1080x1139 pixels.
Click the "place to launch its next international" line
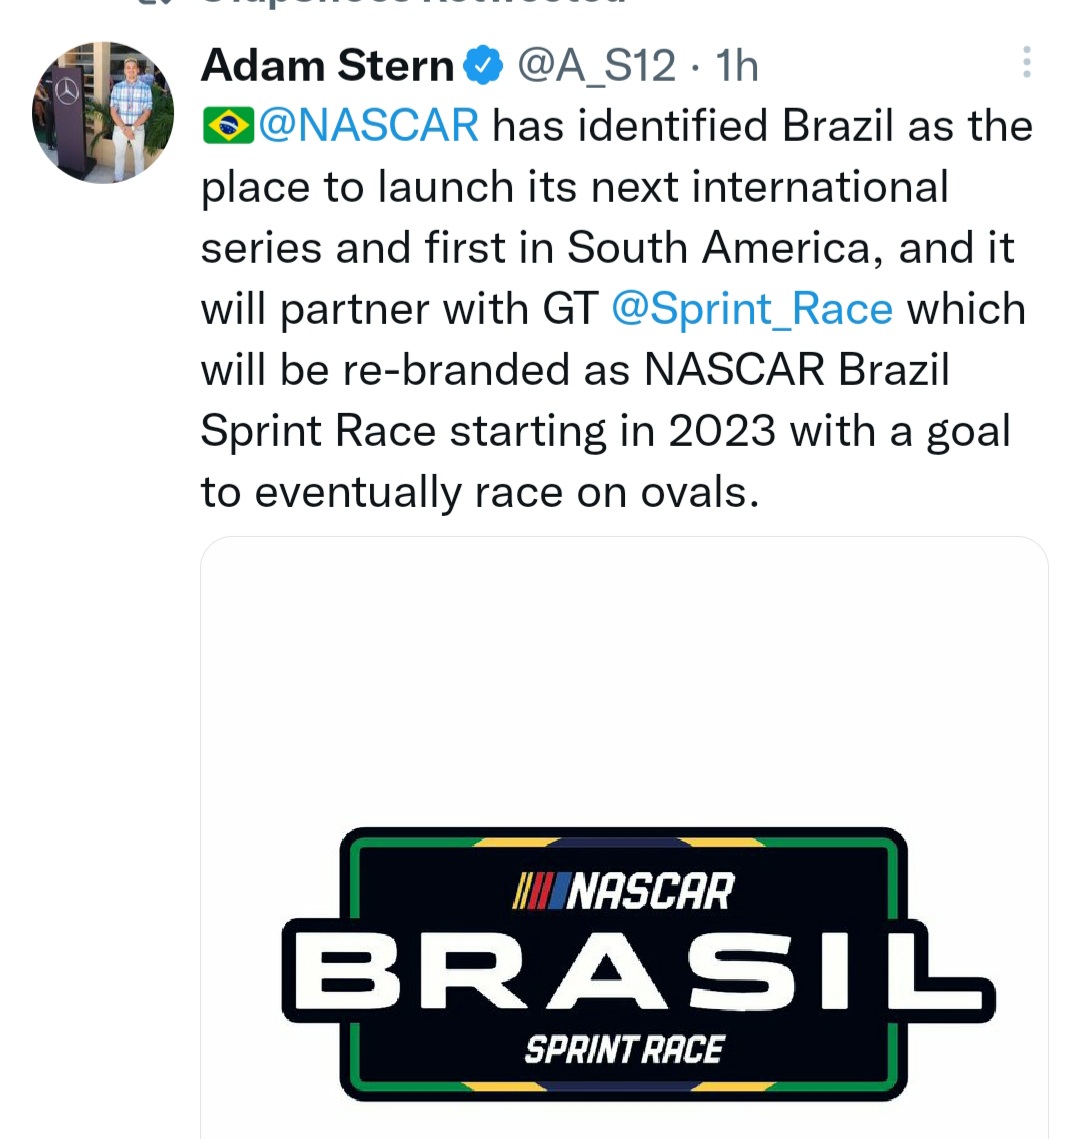click(x=574, y=187)
